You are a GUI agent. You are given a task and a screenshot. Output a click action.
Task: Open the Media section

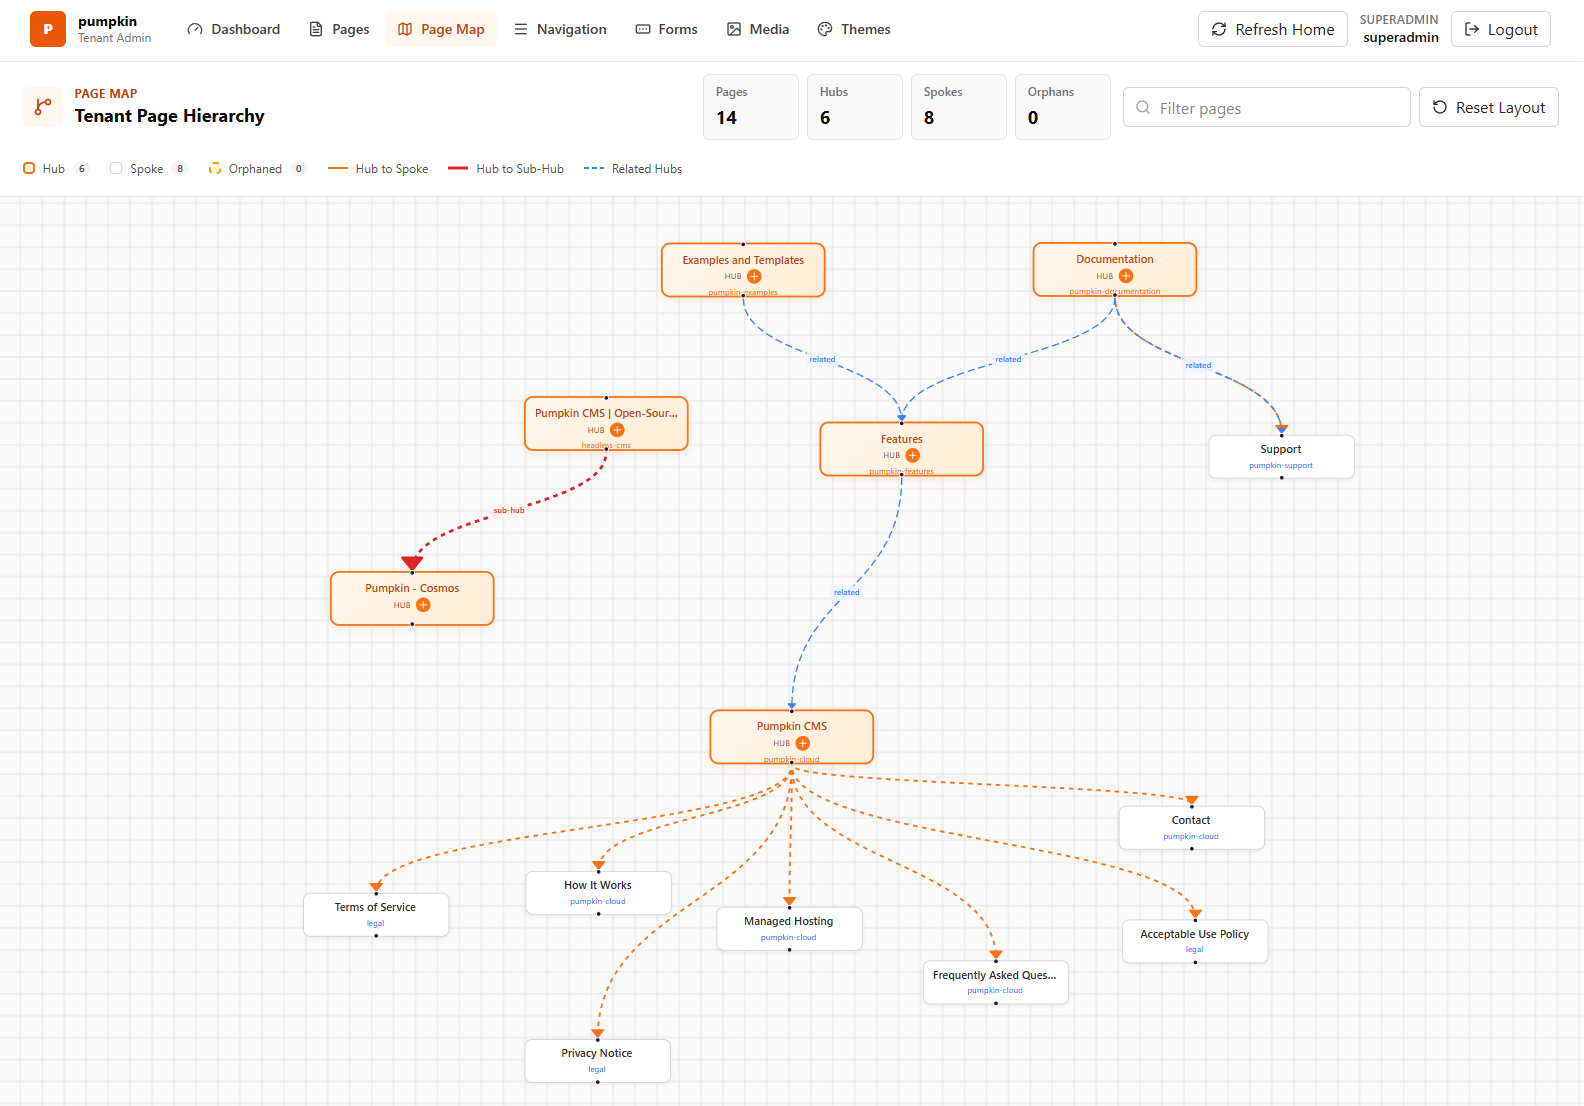(758, 29)
